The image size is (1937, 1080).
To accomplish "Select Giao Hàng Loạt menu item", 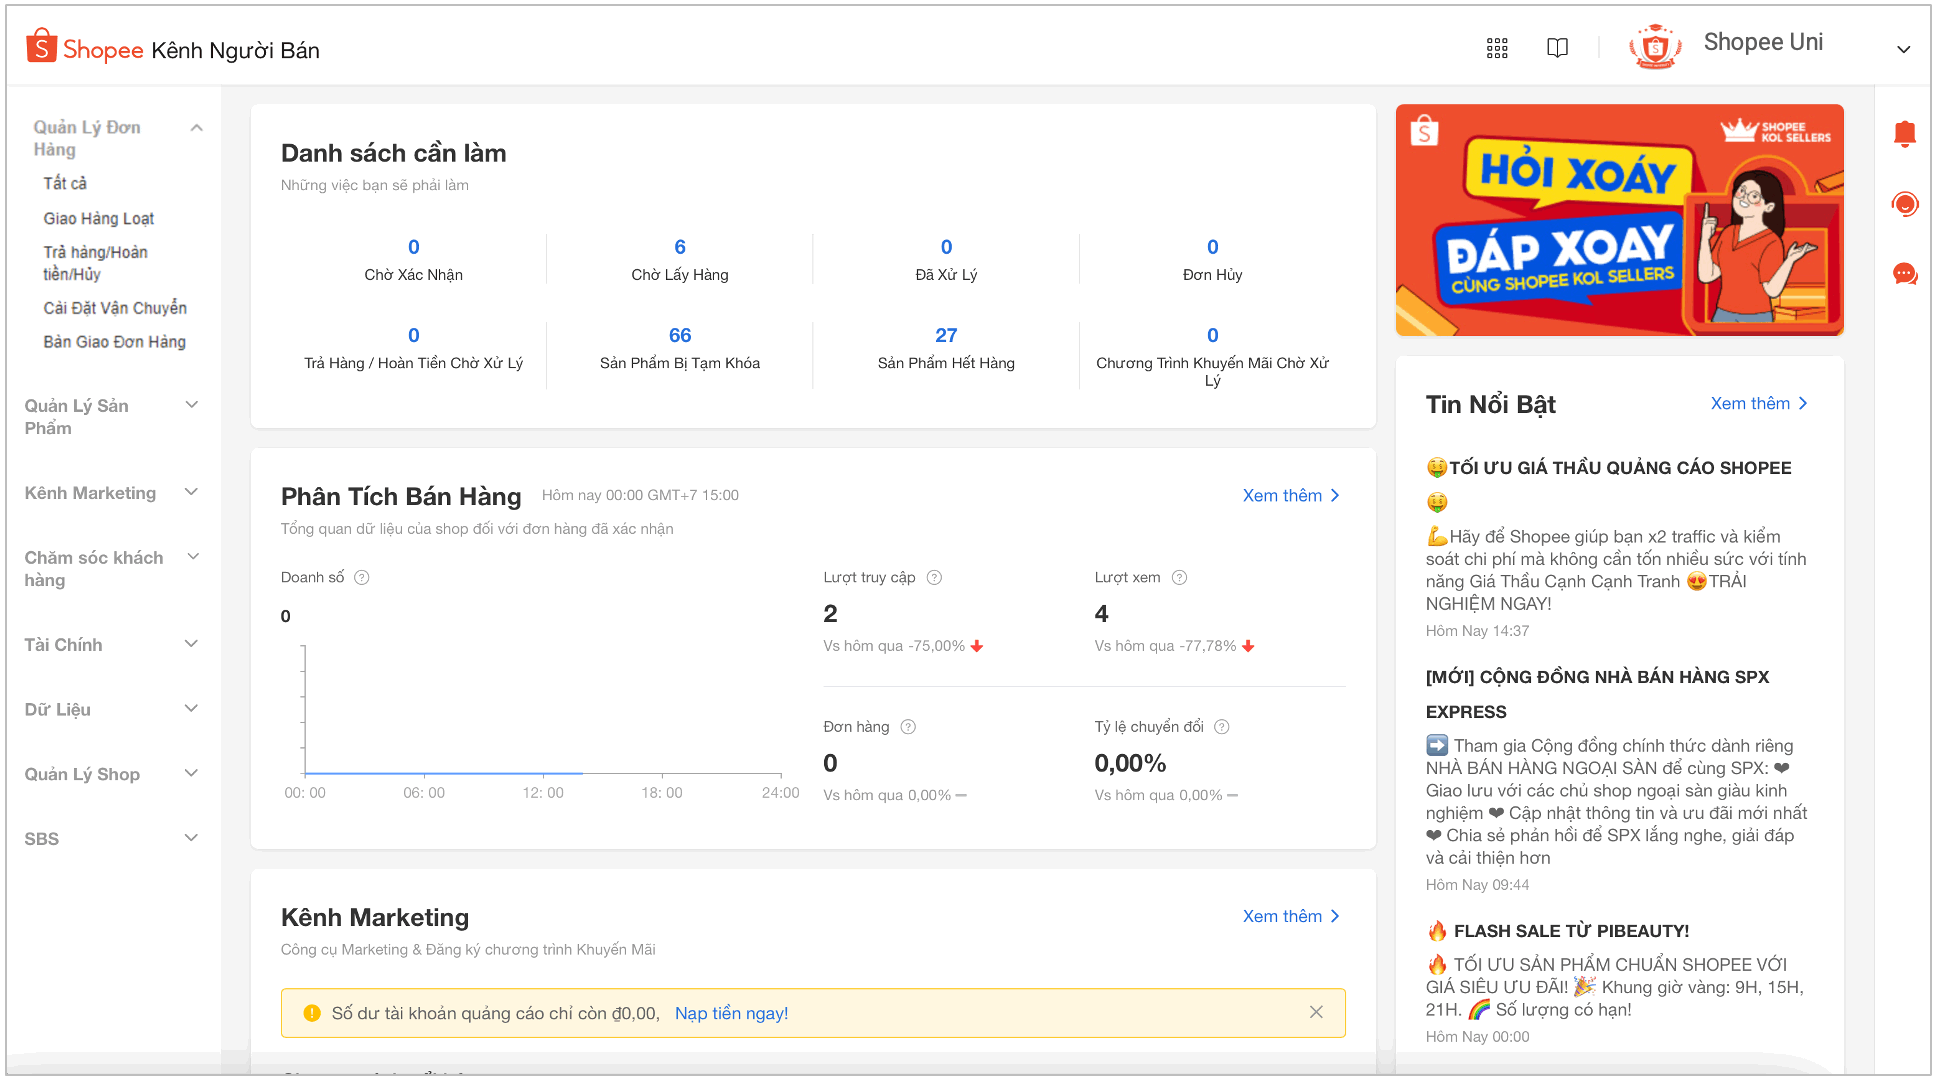I will point(98,218).
